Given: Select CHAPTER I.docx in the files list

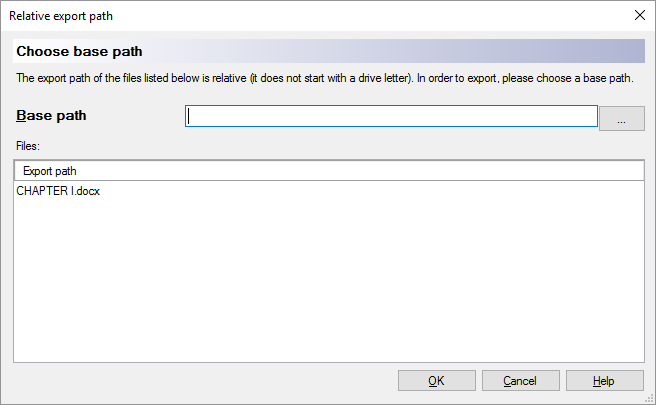Looking at the screenshot, I should tap(58, 191).
